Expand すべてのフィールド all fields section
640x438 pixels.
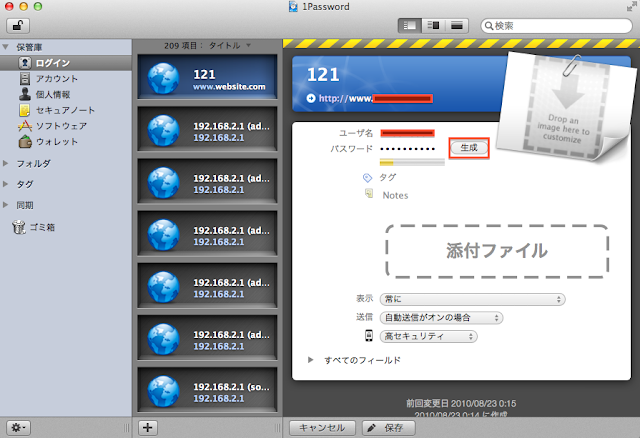[x=311, y=360]
